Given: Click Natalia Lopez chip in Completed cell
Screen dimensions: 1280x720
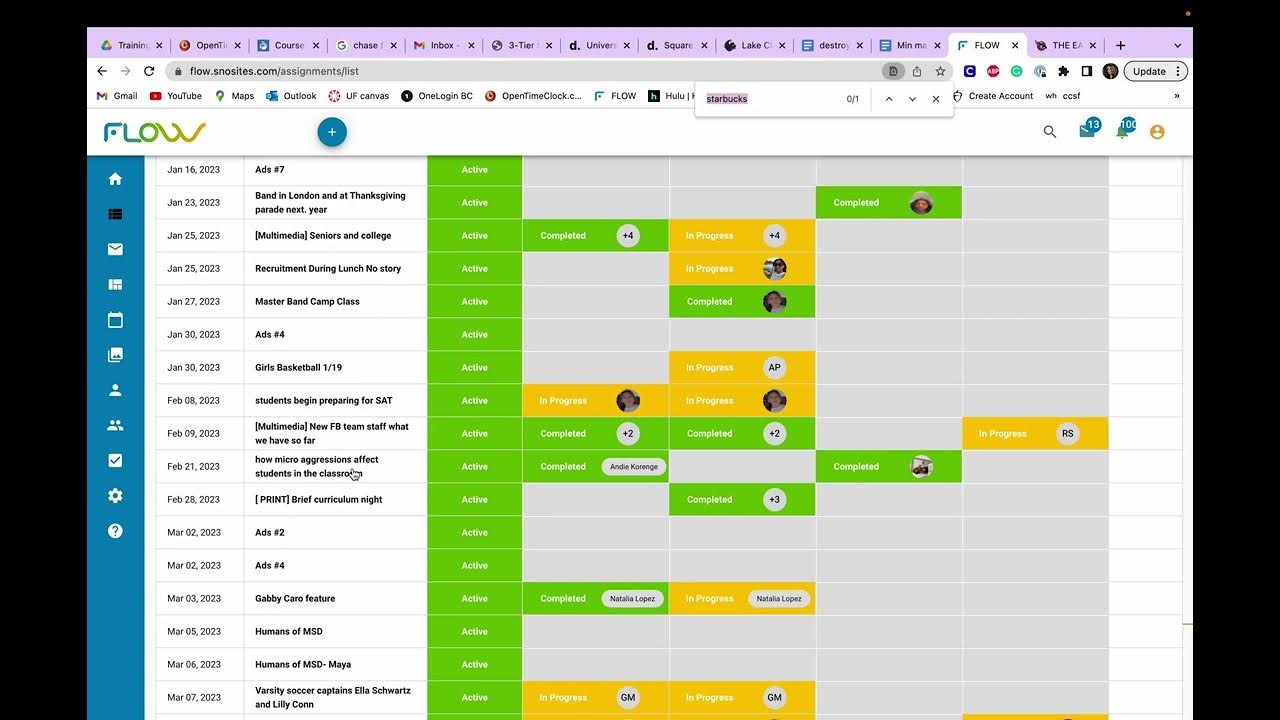Looking at the screenshot, I should (633, 599).
